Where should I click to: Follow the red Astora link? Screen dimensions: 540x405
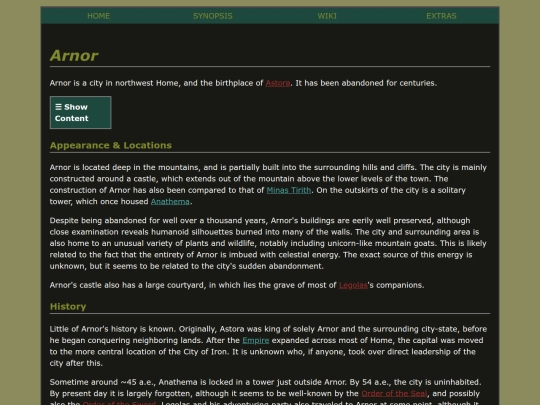click(x=278, y=83)
